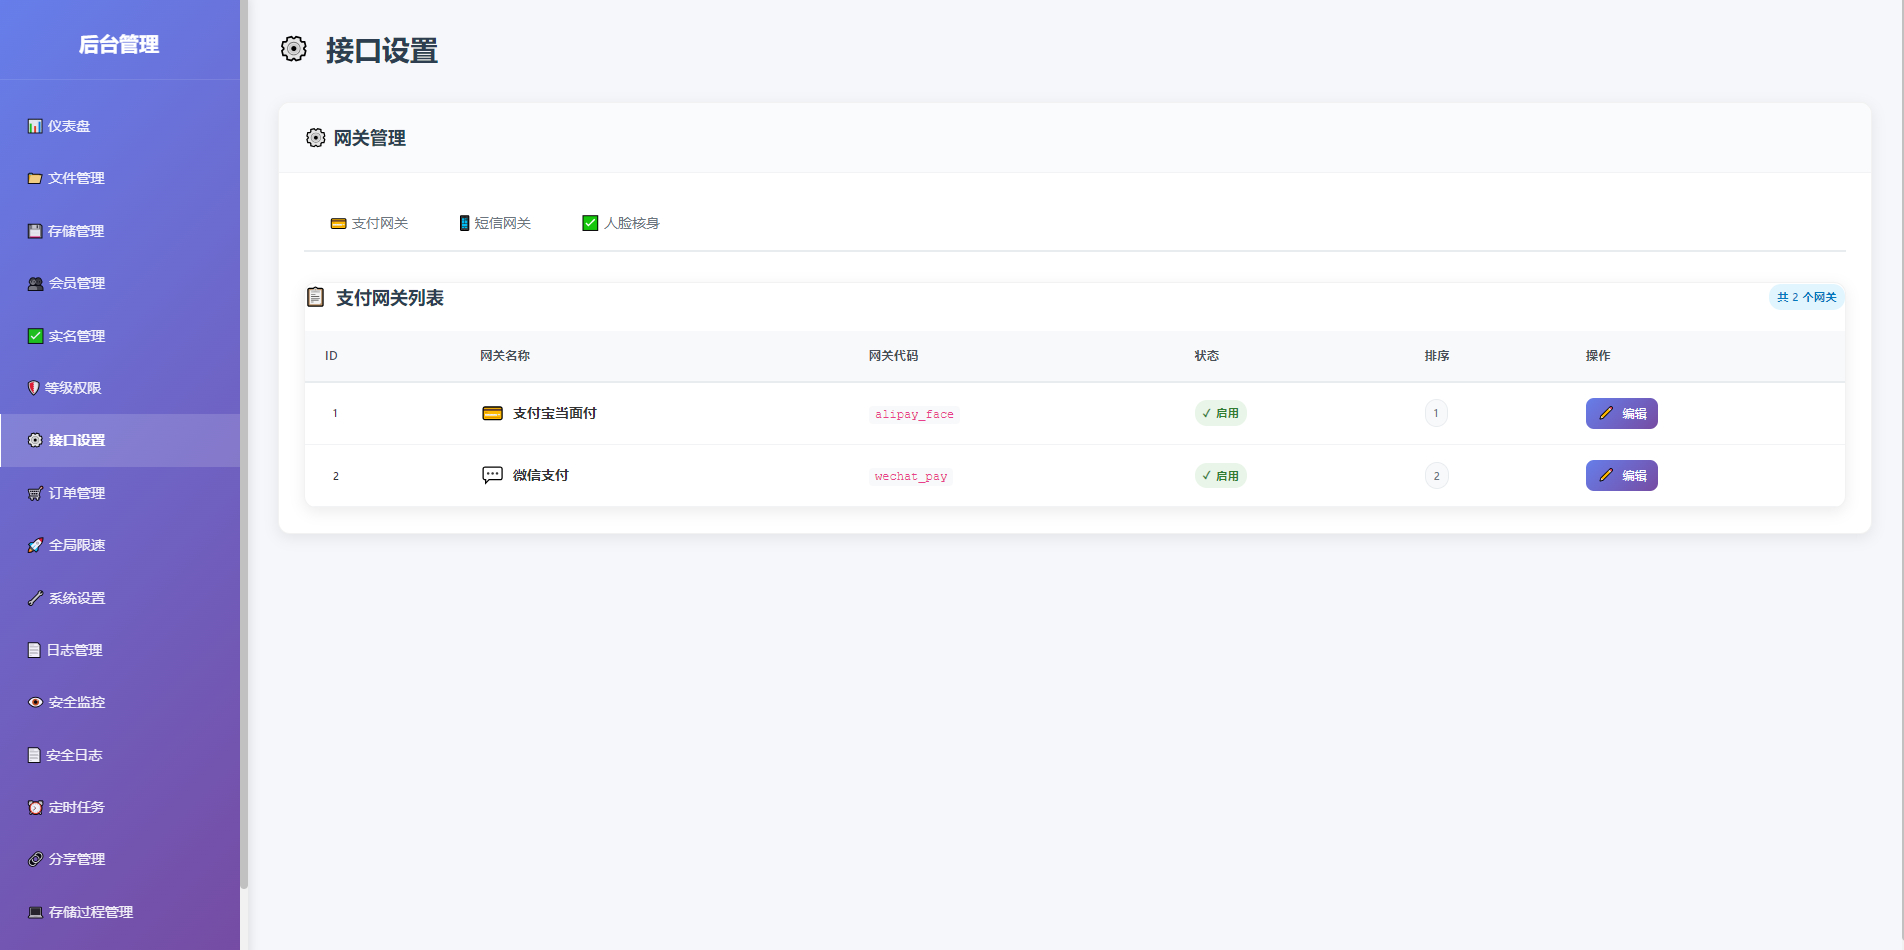The width and height of the screenshot is (1904, 950).
Task: Click the dashboard chart icon beside 仪表盘
Action: [35, 126]
